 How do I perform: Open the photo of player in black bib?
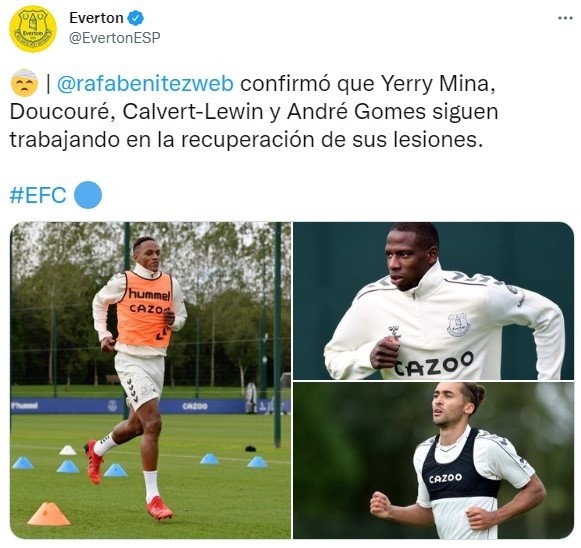tap(434, 461)
